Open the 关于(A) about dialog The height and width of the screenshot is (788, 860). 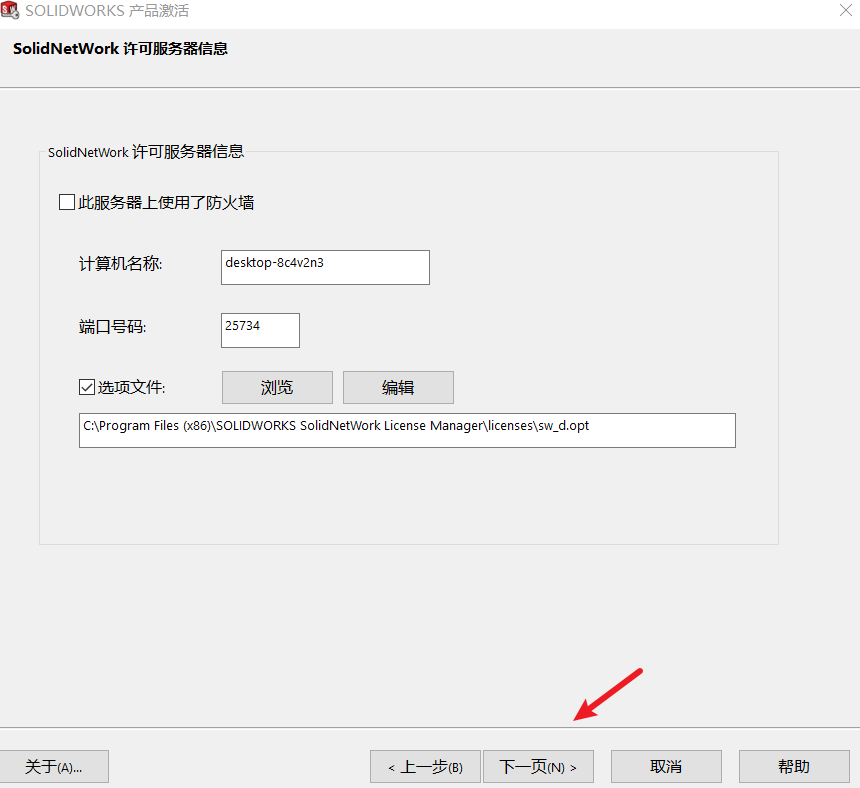(x=55, y=766)
